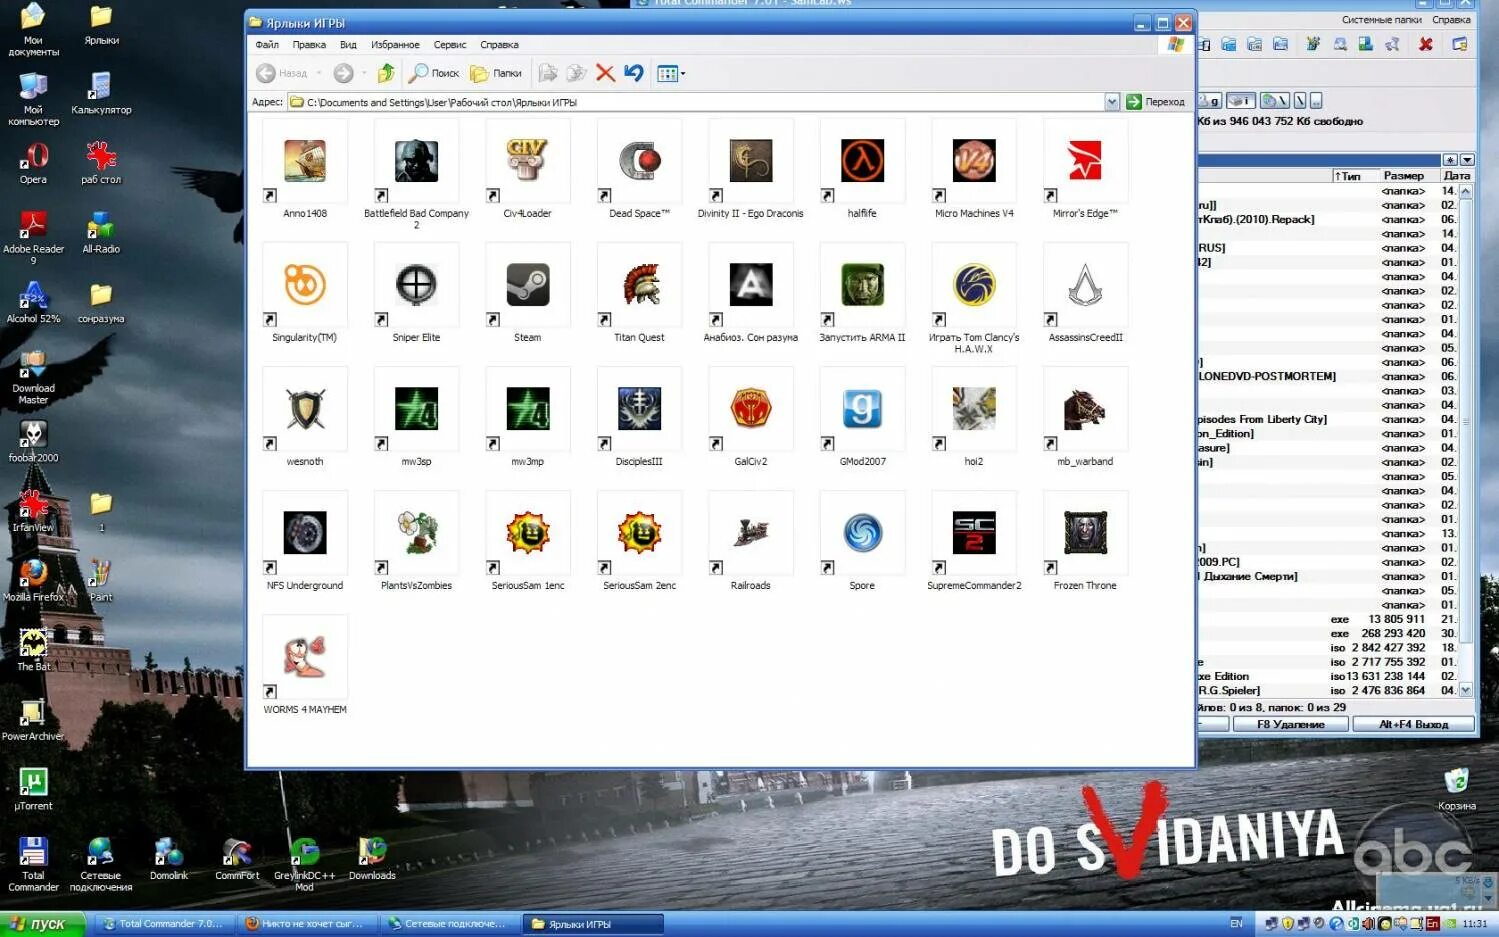Select the SupremeCommander2 shortcut
This screenshot has width=1499, height=937.
[974, 533]
